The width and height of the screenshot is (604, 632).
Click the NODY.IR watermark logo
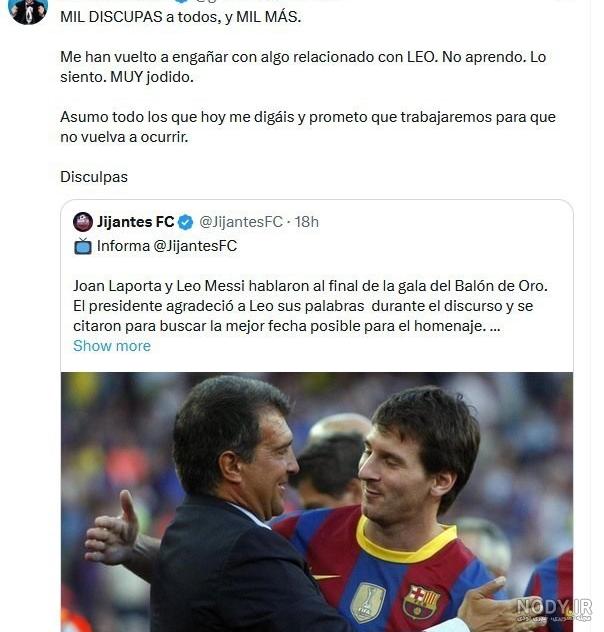pos(554,609)
